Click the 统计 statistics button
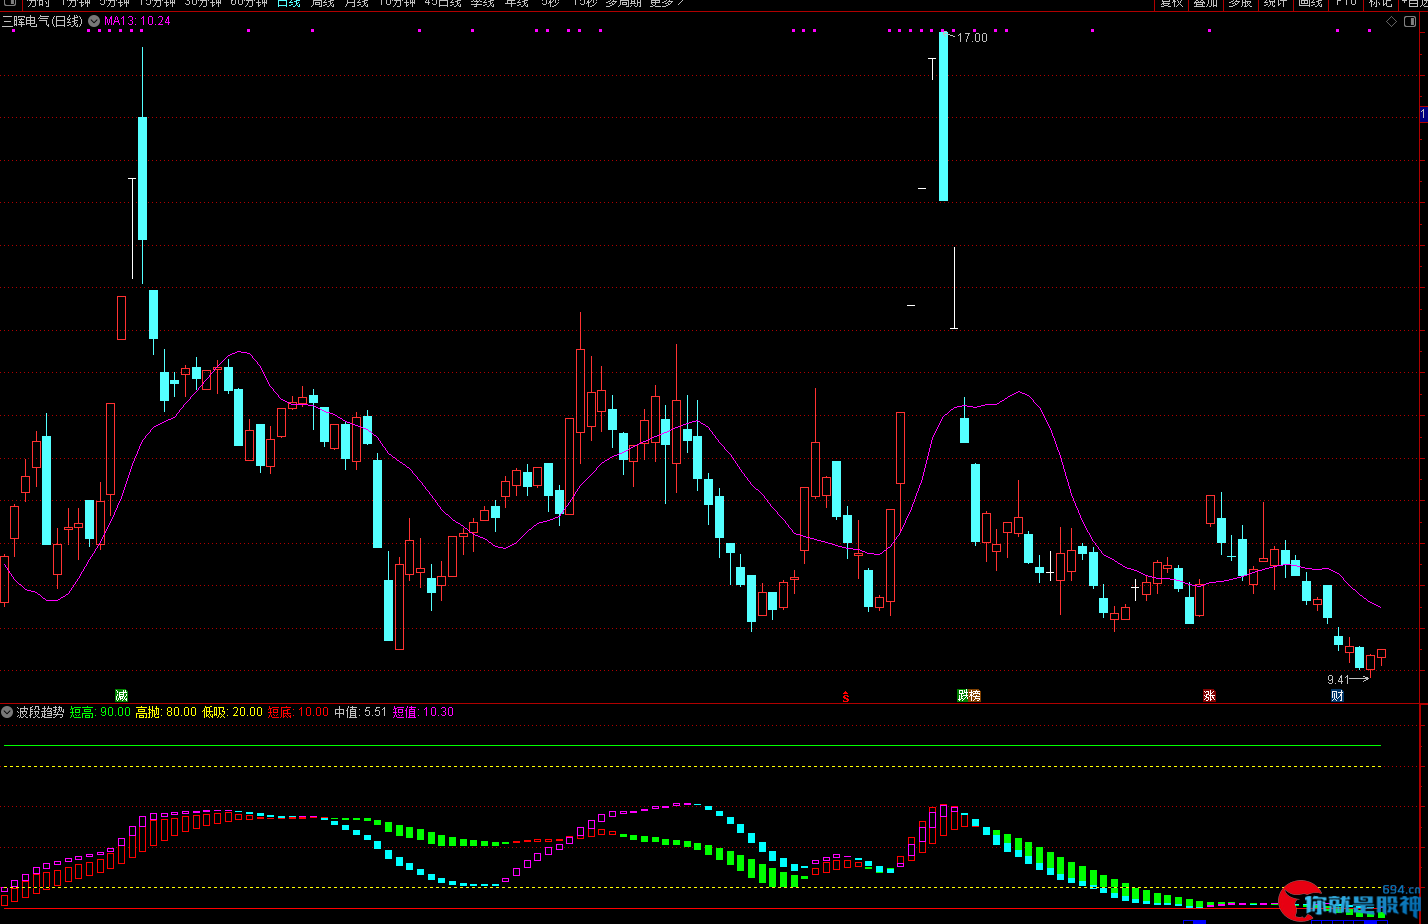This screenshot has height=924, width=1428. (1275, 3)
